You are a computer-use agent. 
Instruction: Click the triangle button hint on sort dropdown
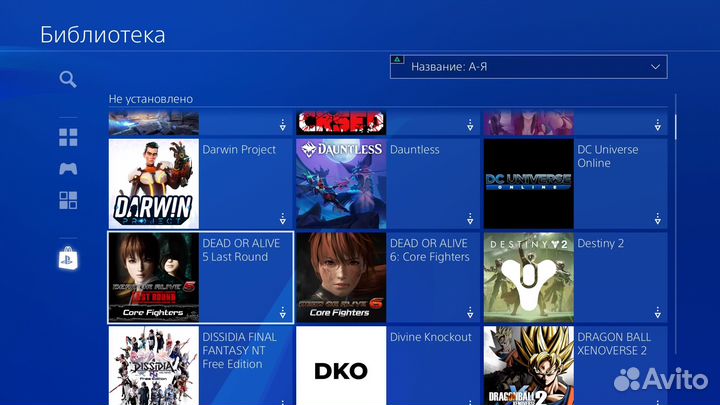point(397,59)
